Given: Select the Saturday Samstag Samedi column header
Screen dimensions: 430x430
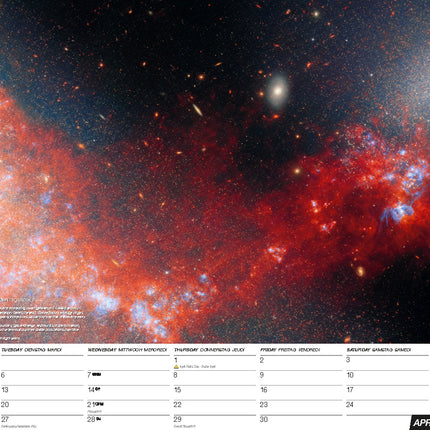Looking at the screenshot, I should tap(378, 350).
